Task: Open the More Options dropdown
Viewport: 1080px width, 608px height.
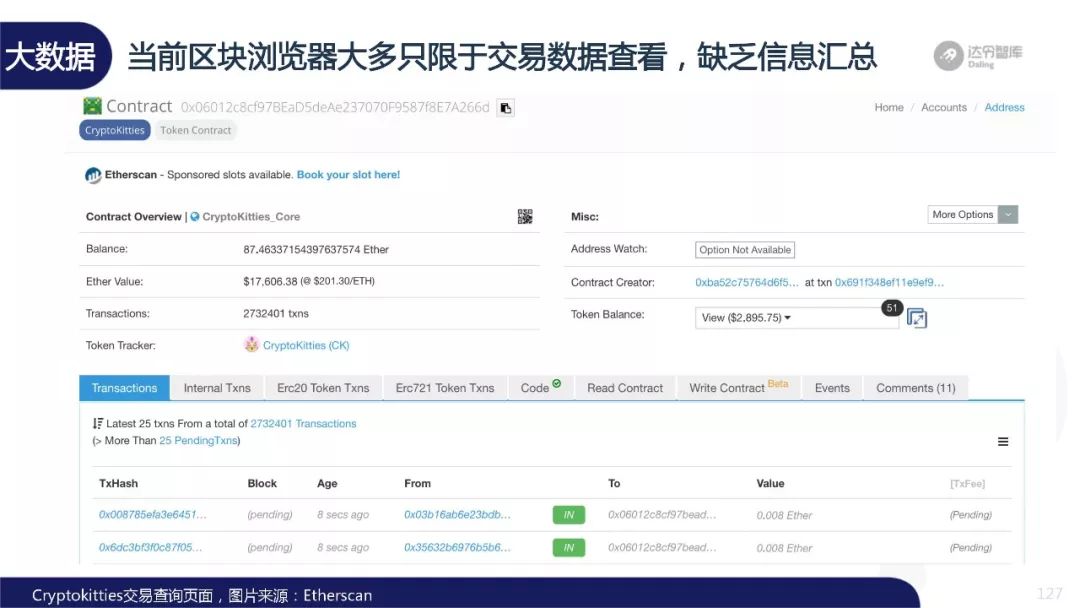Action: coord(973,215)
